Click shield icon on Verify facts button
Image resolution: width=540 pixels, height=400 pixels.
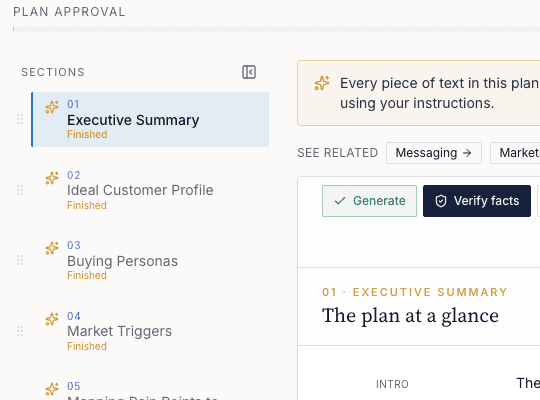coord(441,201)
